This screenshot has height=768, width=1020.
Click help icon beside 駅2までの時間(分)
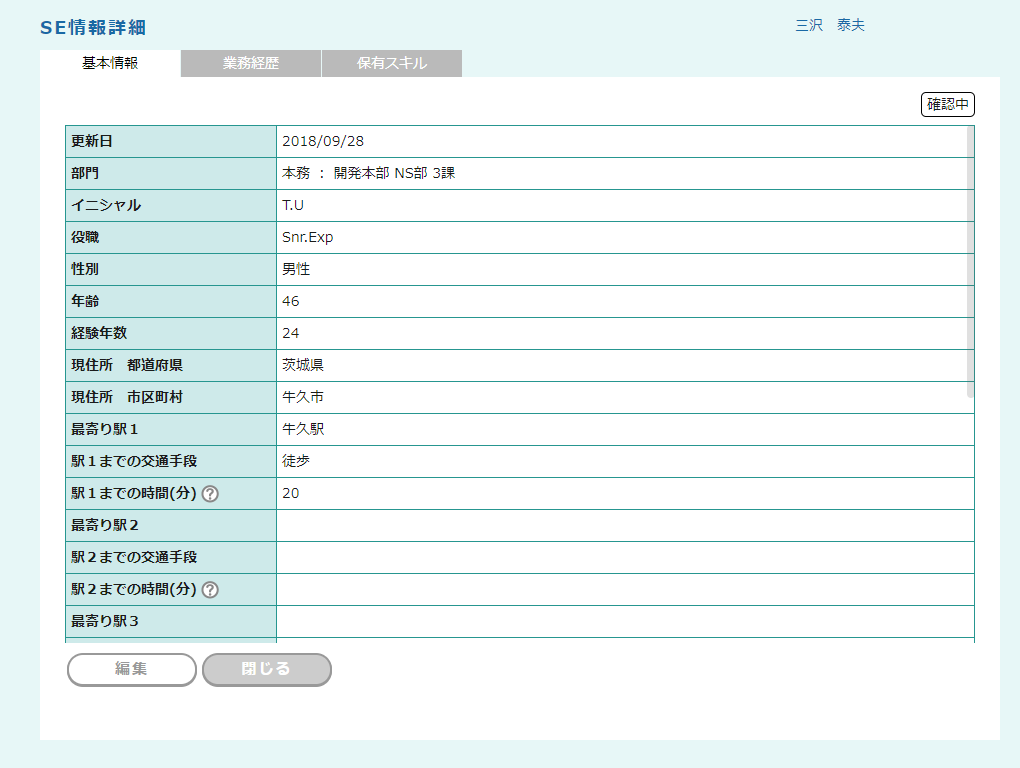[x=210, y=590]
